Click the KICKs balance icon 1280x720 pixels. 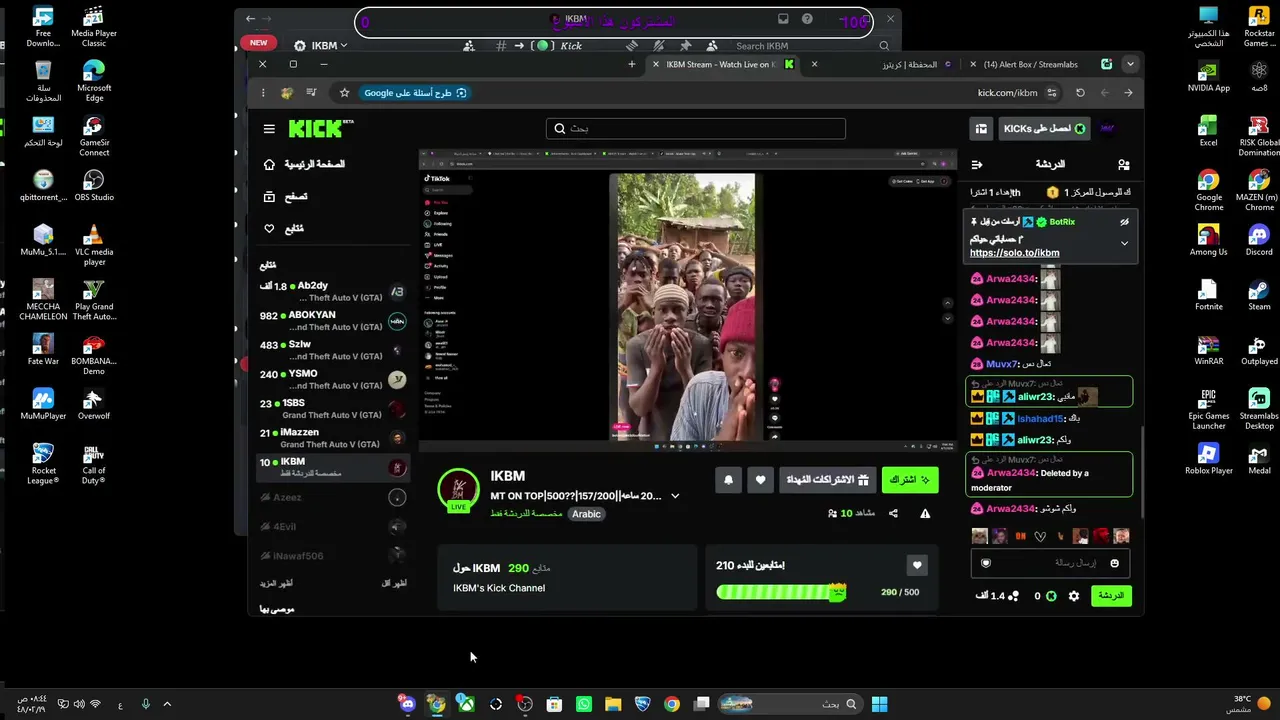point(1051,596)
